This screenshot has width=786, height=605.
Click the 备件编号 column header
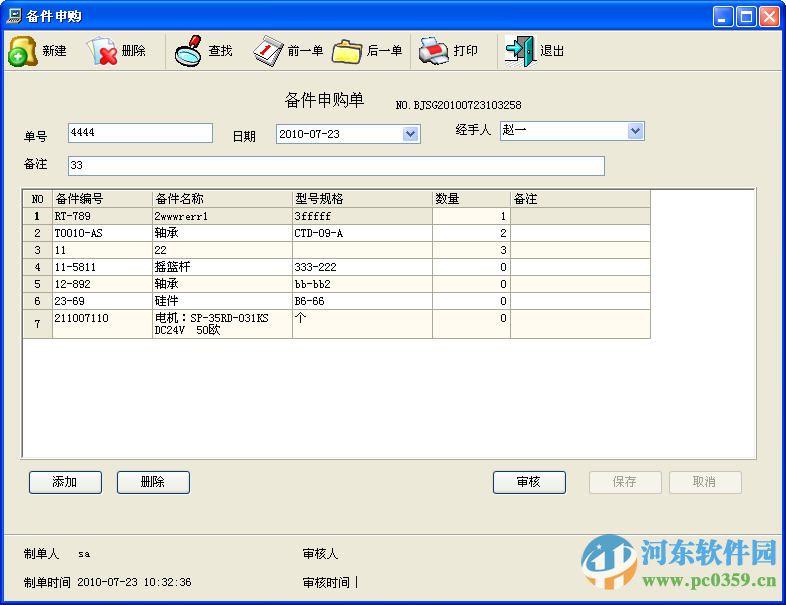102,199
